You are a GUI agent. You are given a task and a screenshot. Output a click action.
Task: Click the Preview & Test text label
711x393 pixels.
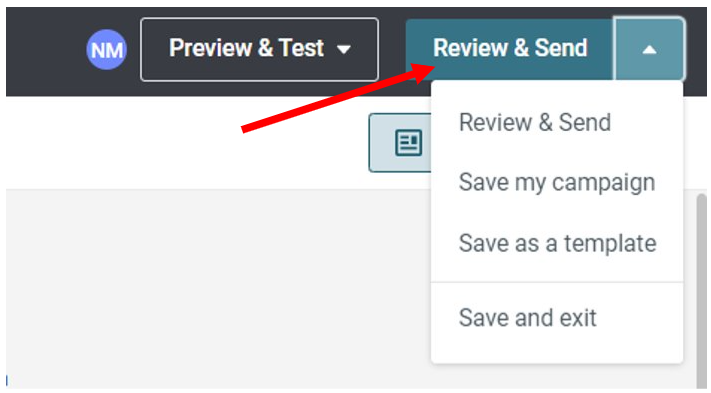click(247, 48)
